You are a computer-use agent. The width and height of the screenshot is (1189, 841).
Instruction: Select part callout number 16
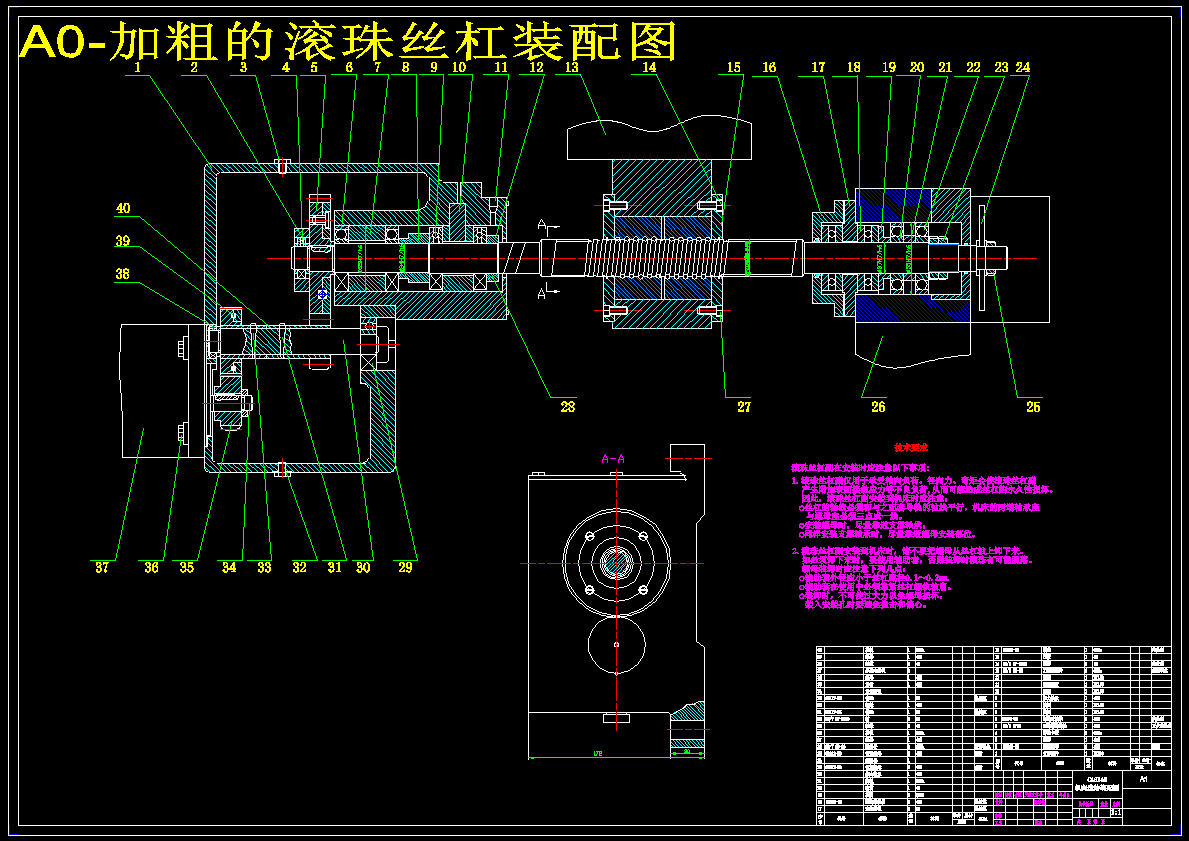pyautogui.click(x=769, y=67)
